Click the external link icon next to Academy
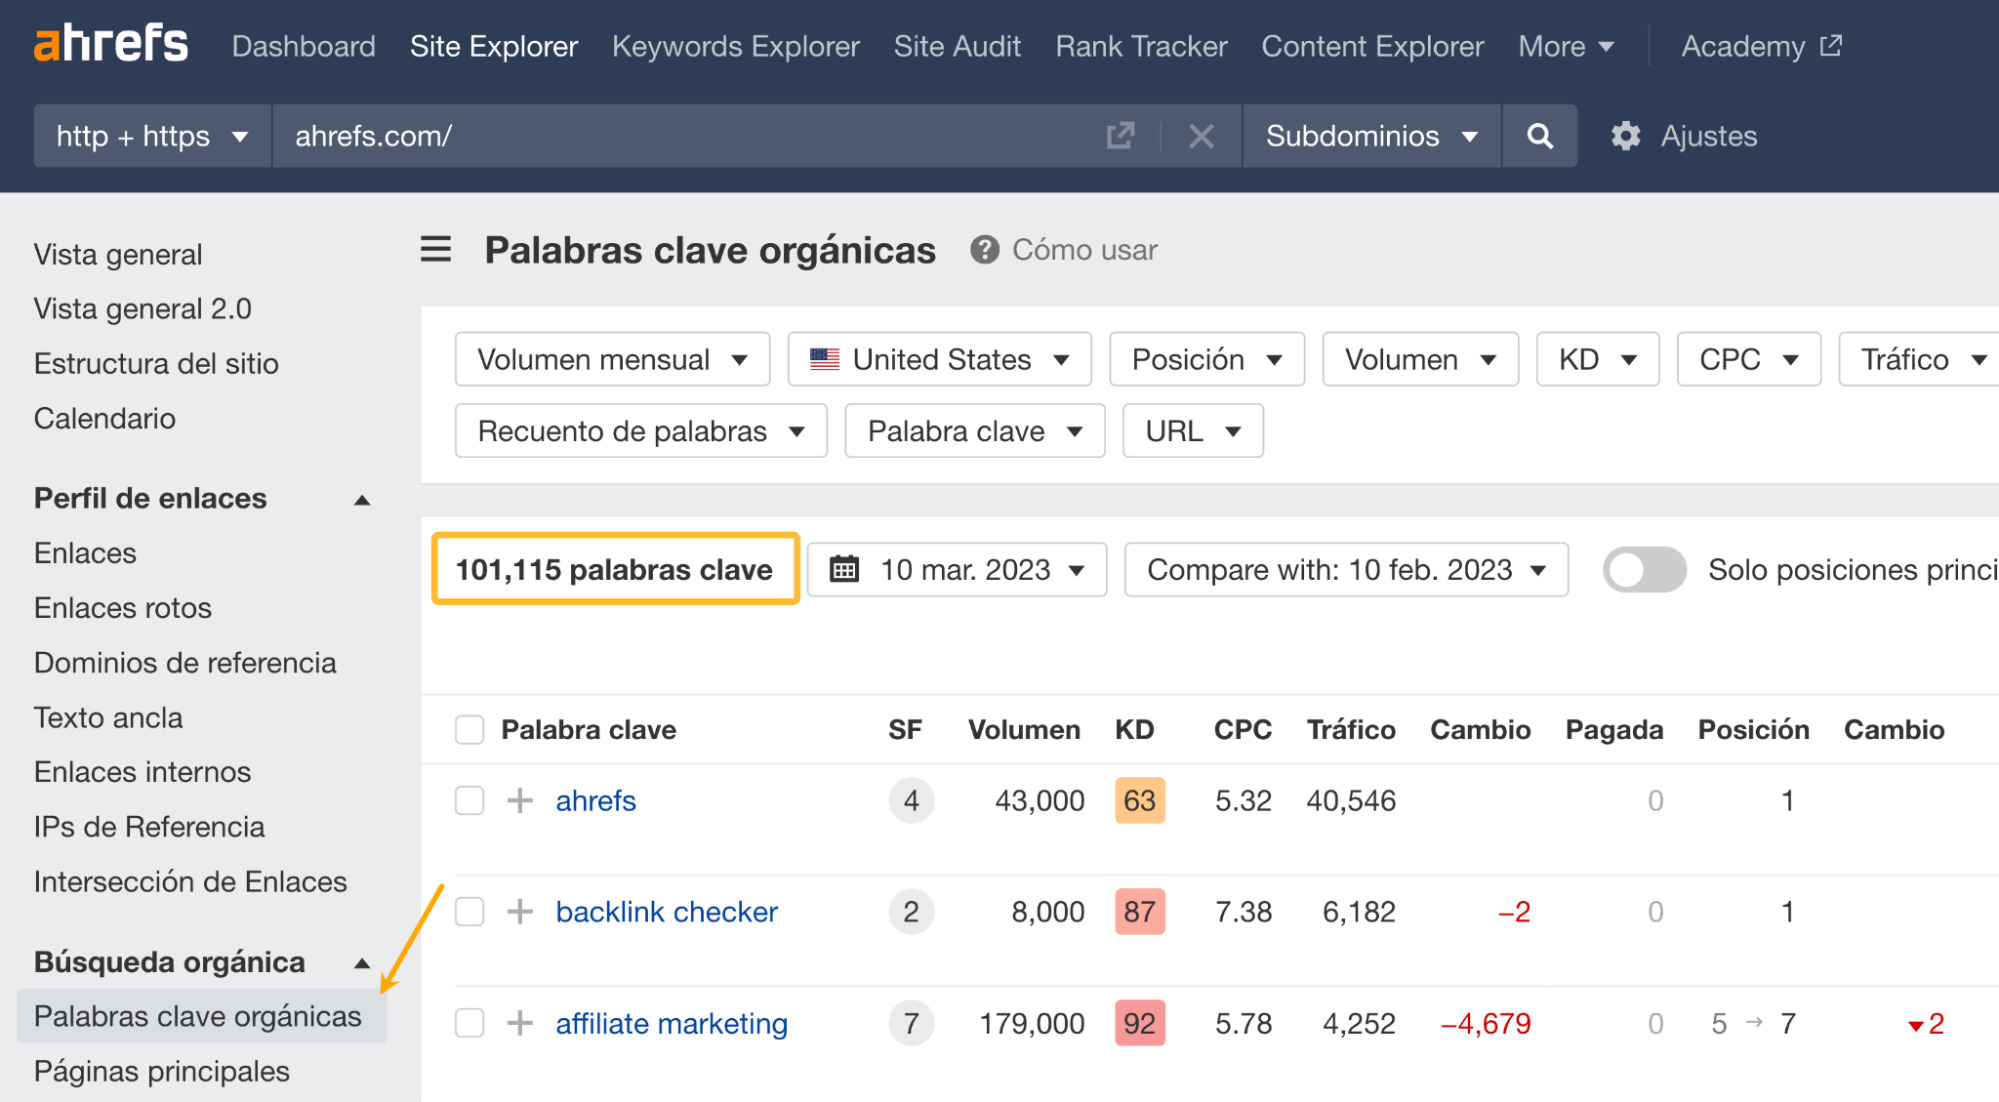Viewport: 1999px width, 1102px height. pyautogui.click(x=1831, y=44)
